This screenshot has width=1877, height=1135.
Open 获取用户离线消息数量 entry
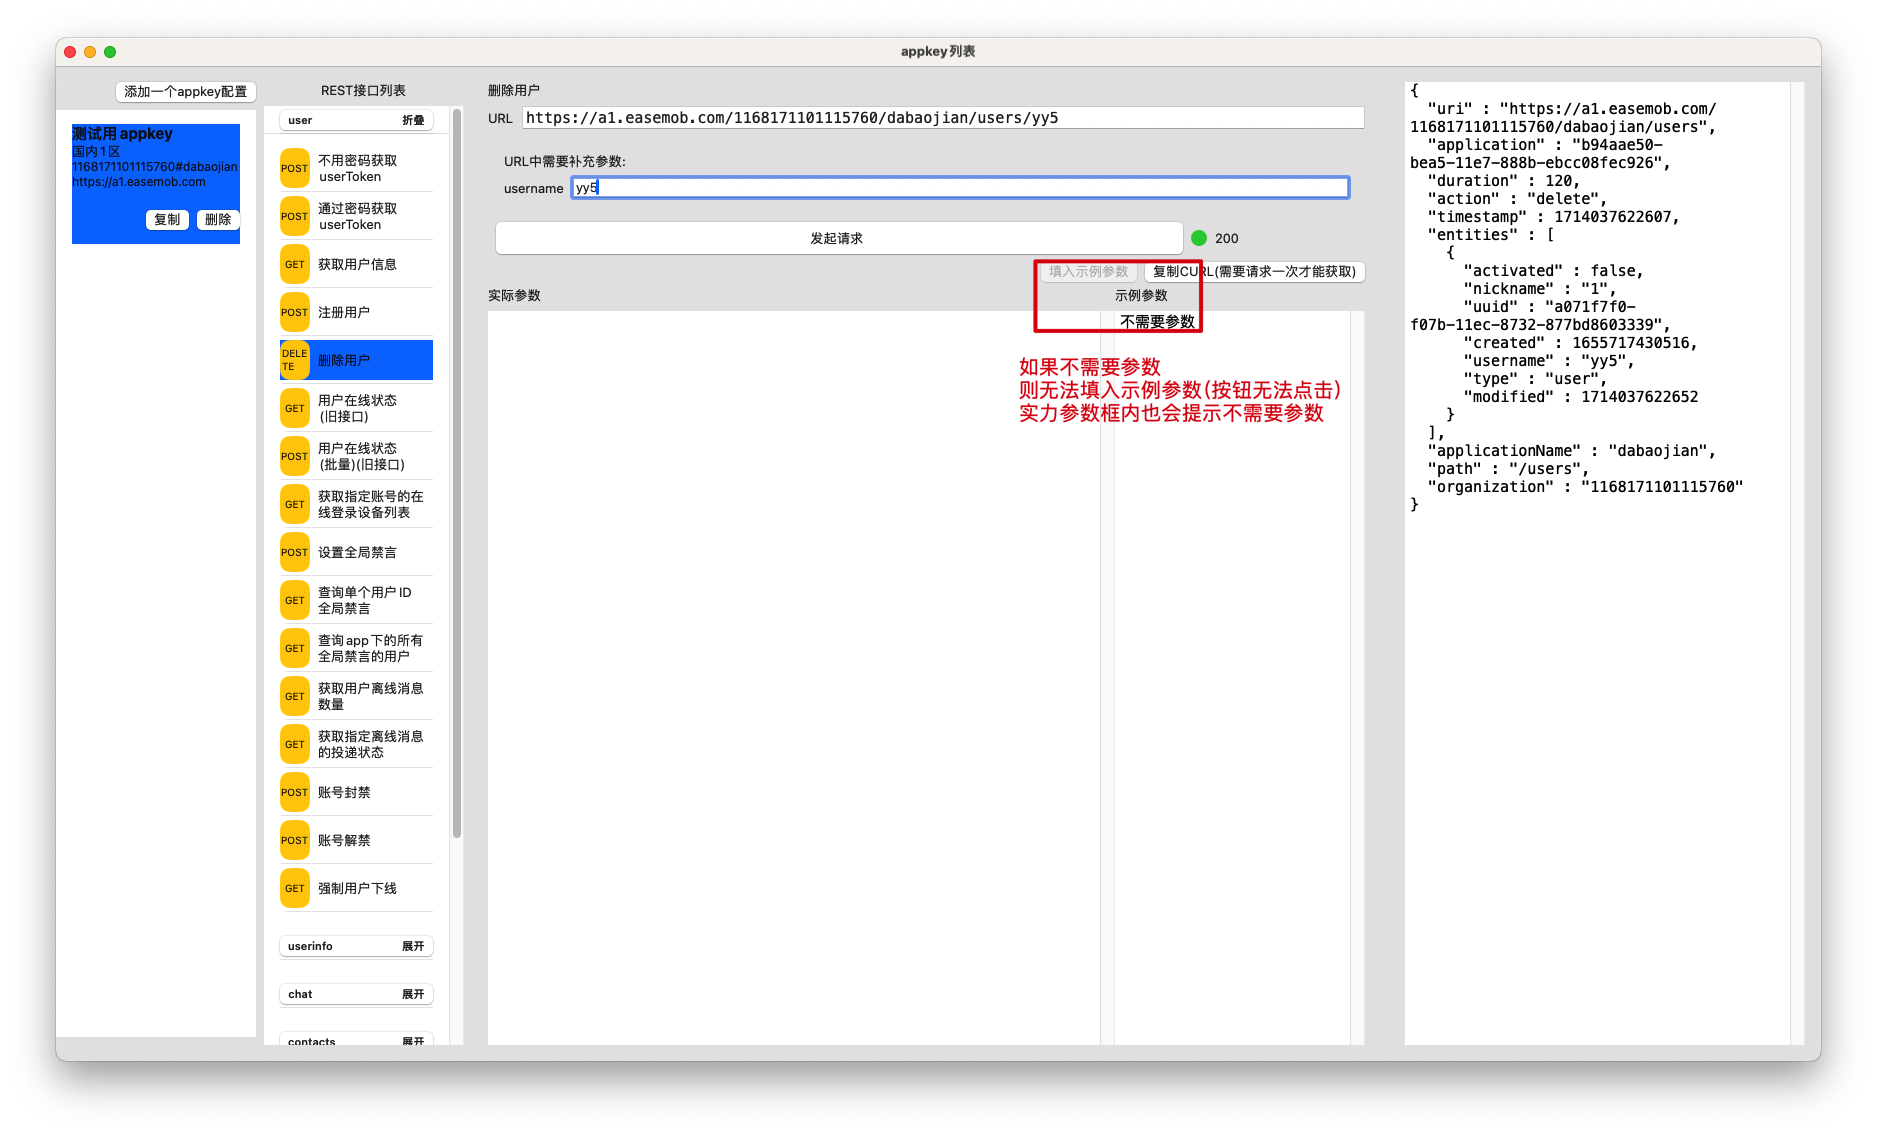tap(356, 696)
